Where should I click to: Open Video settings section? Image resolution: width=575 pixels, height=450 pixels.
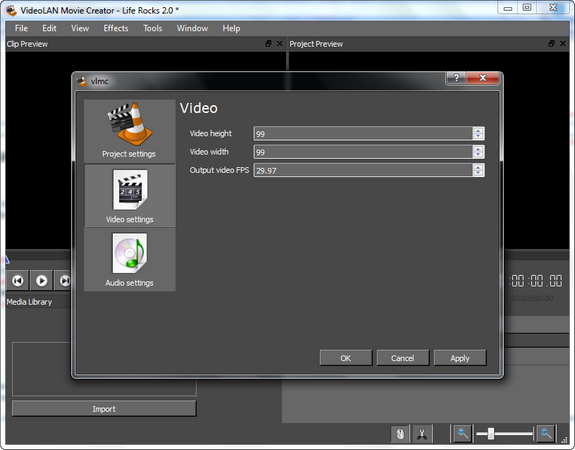[x=129, y=195]
